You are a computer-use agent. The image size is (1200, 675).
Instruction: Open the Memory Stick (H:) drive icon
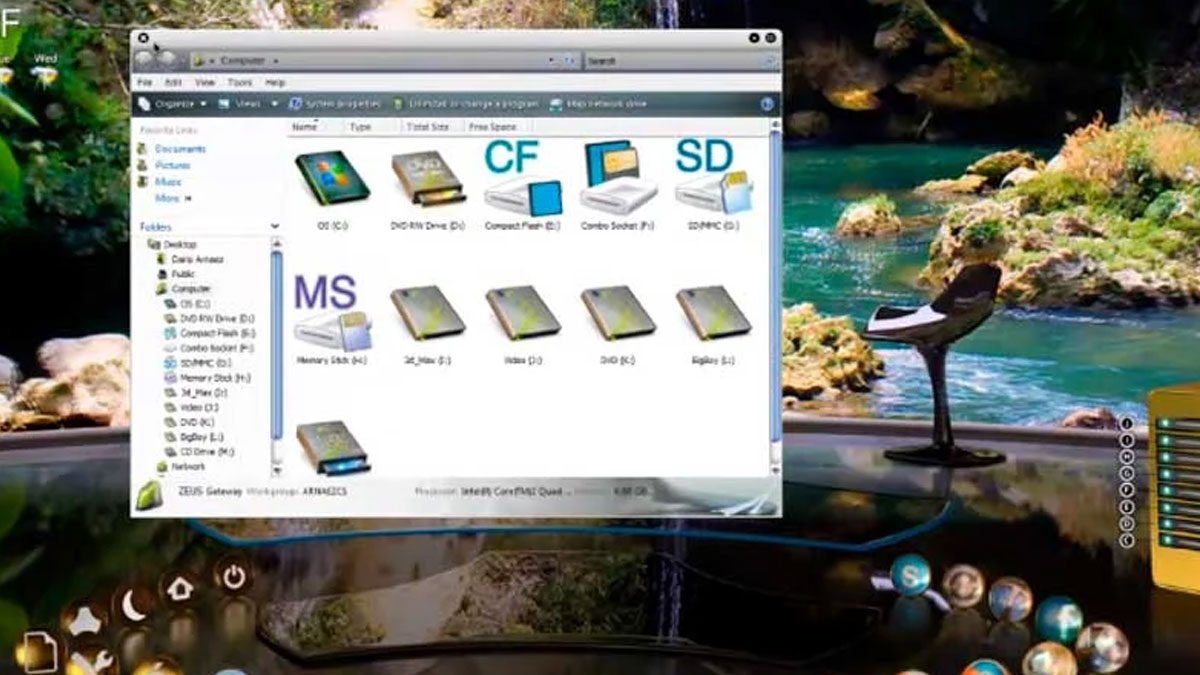(332, 316)
